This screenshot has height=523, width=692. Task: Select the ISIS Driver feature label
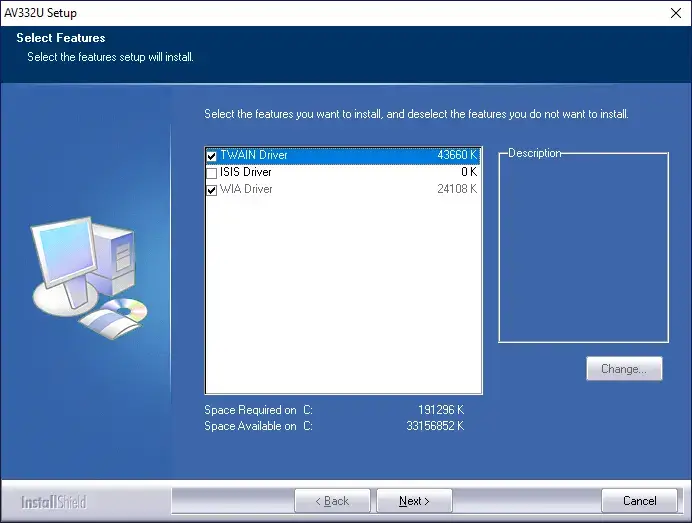click(245, 173)
